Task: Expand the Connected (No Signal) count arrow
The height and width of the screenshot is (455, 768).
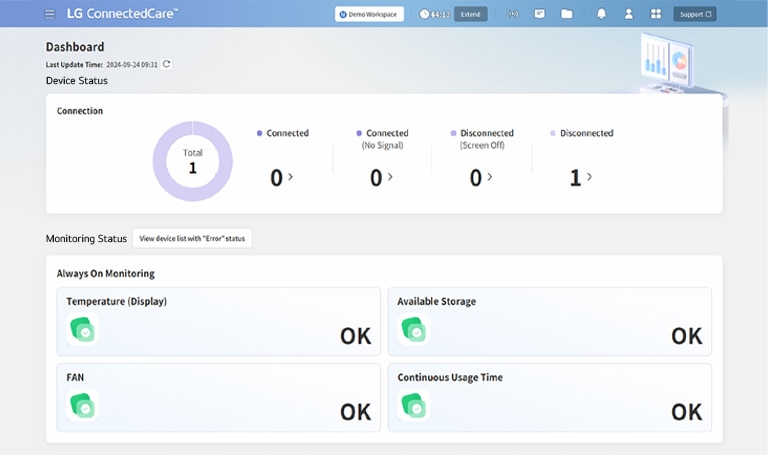Action: (390, 177)
